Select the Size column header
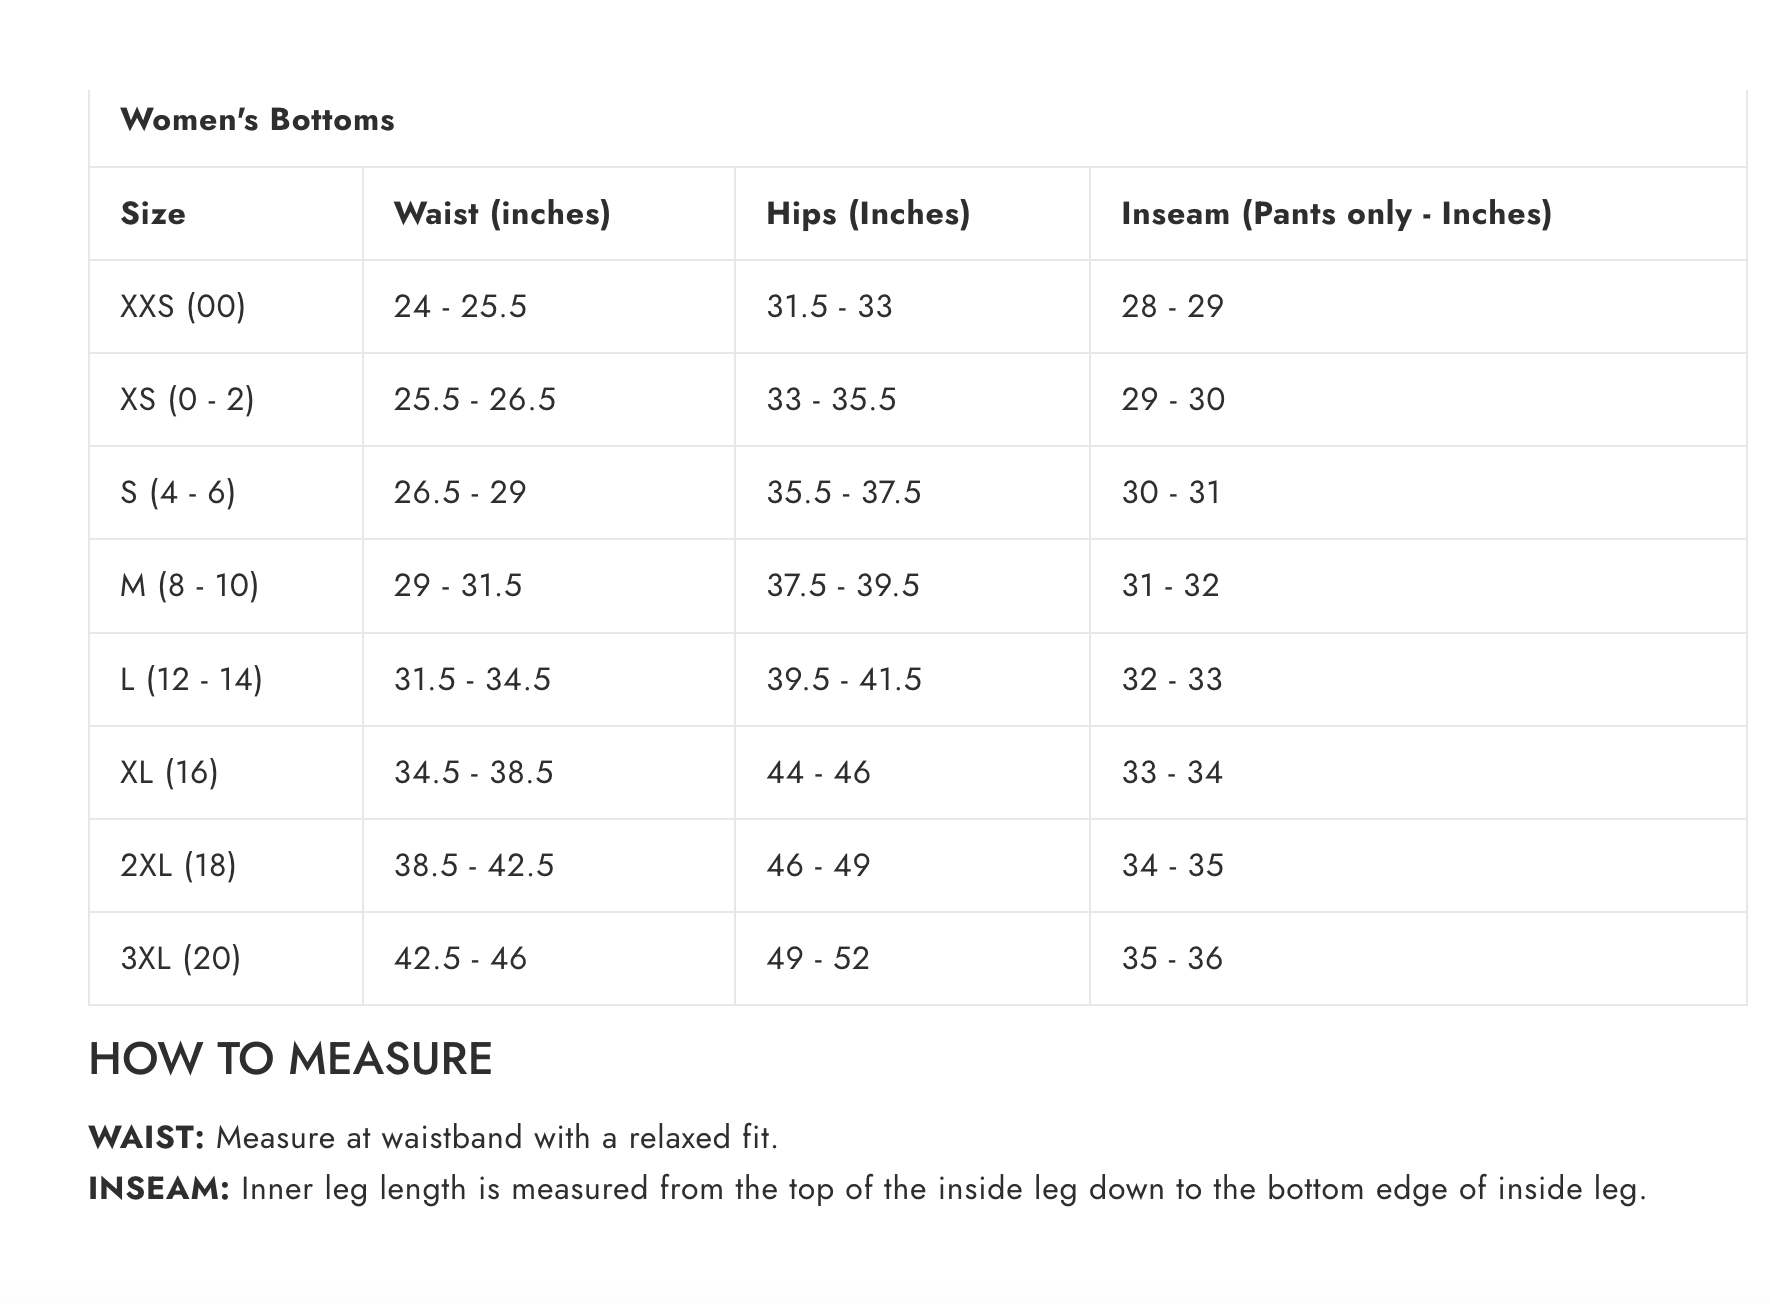 click(153, 213)
